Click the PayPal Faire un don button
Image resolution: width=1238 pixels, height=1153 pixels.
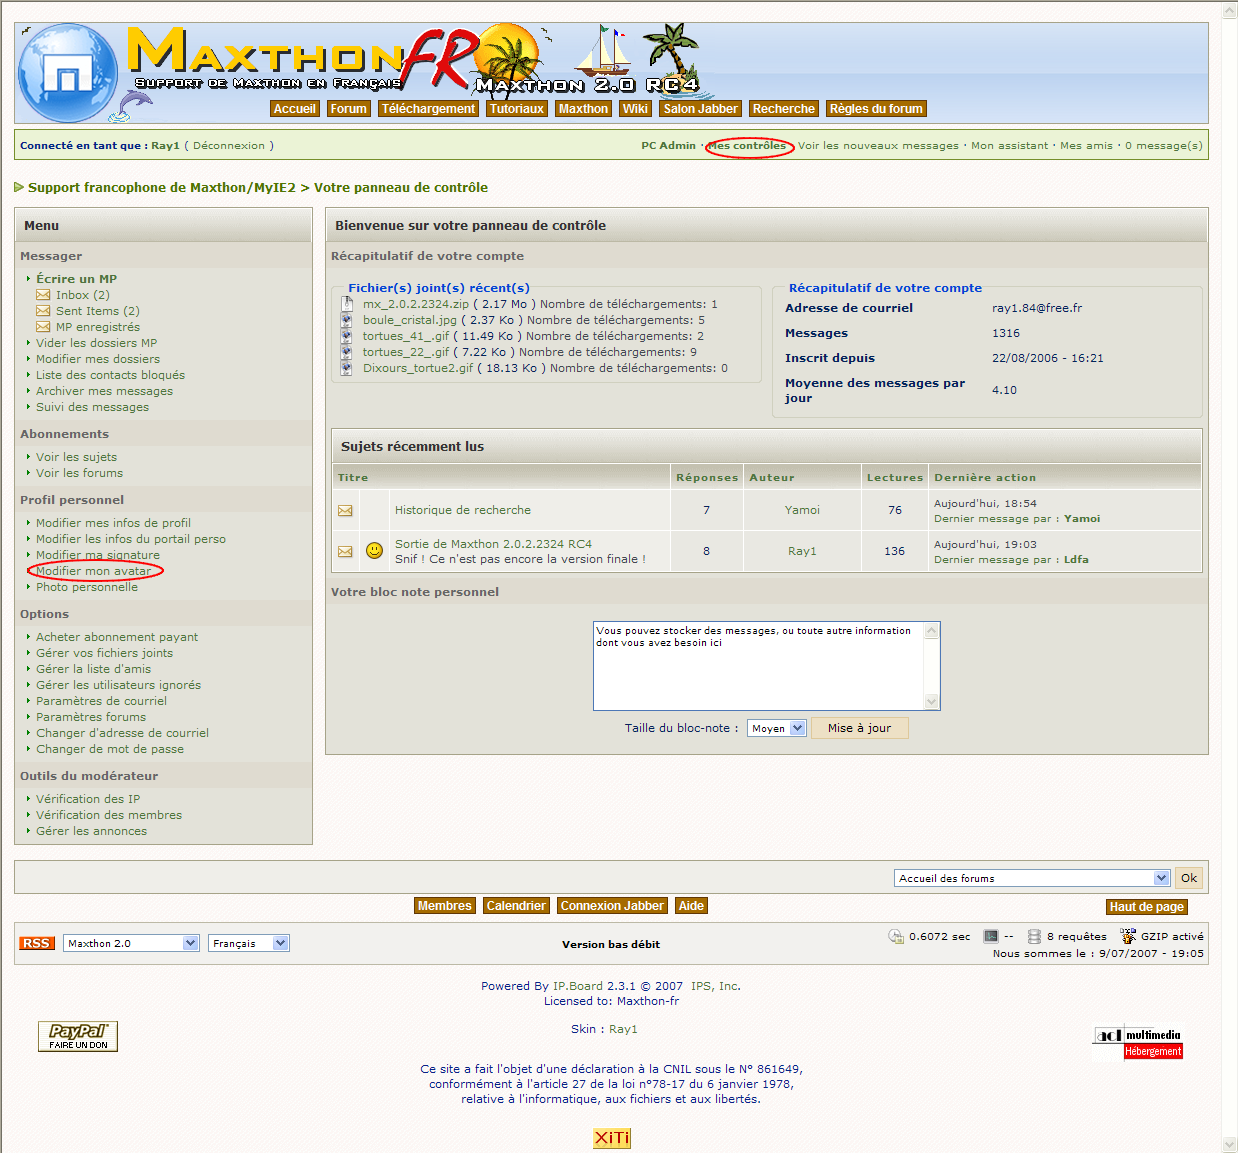[78, 1036]
